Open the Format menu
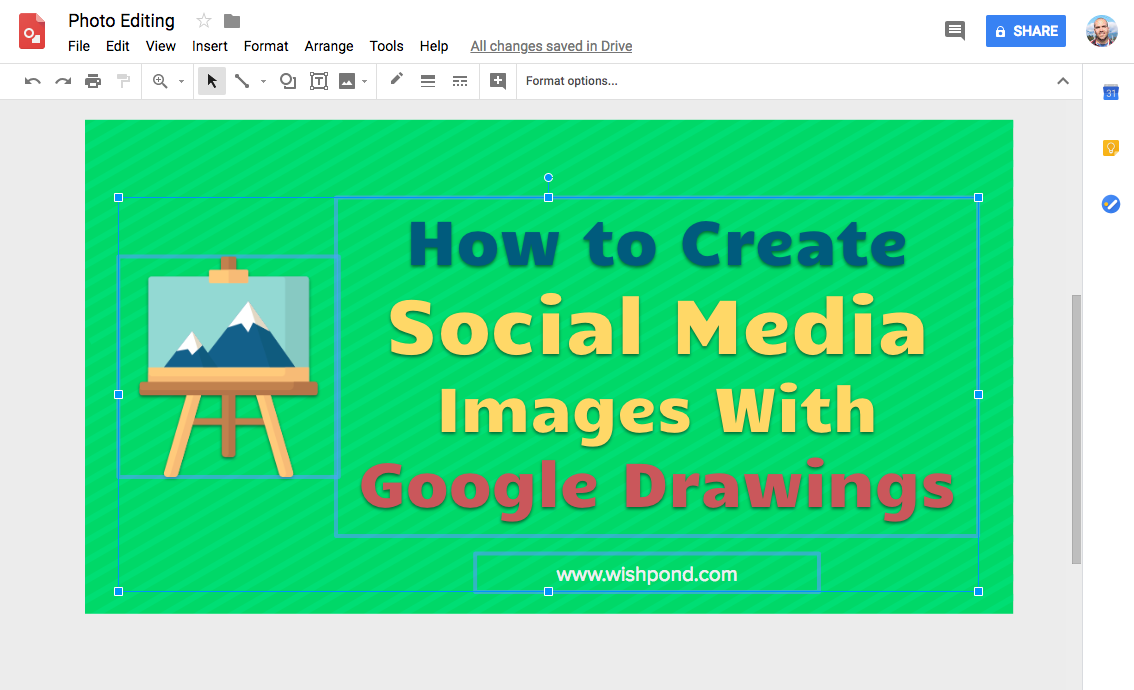The width and height of the screenshot is (1134, 690). point(266,46)
